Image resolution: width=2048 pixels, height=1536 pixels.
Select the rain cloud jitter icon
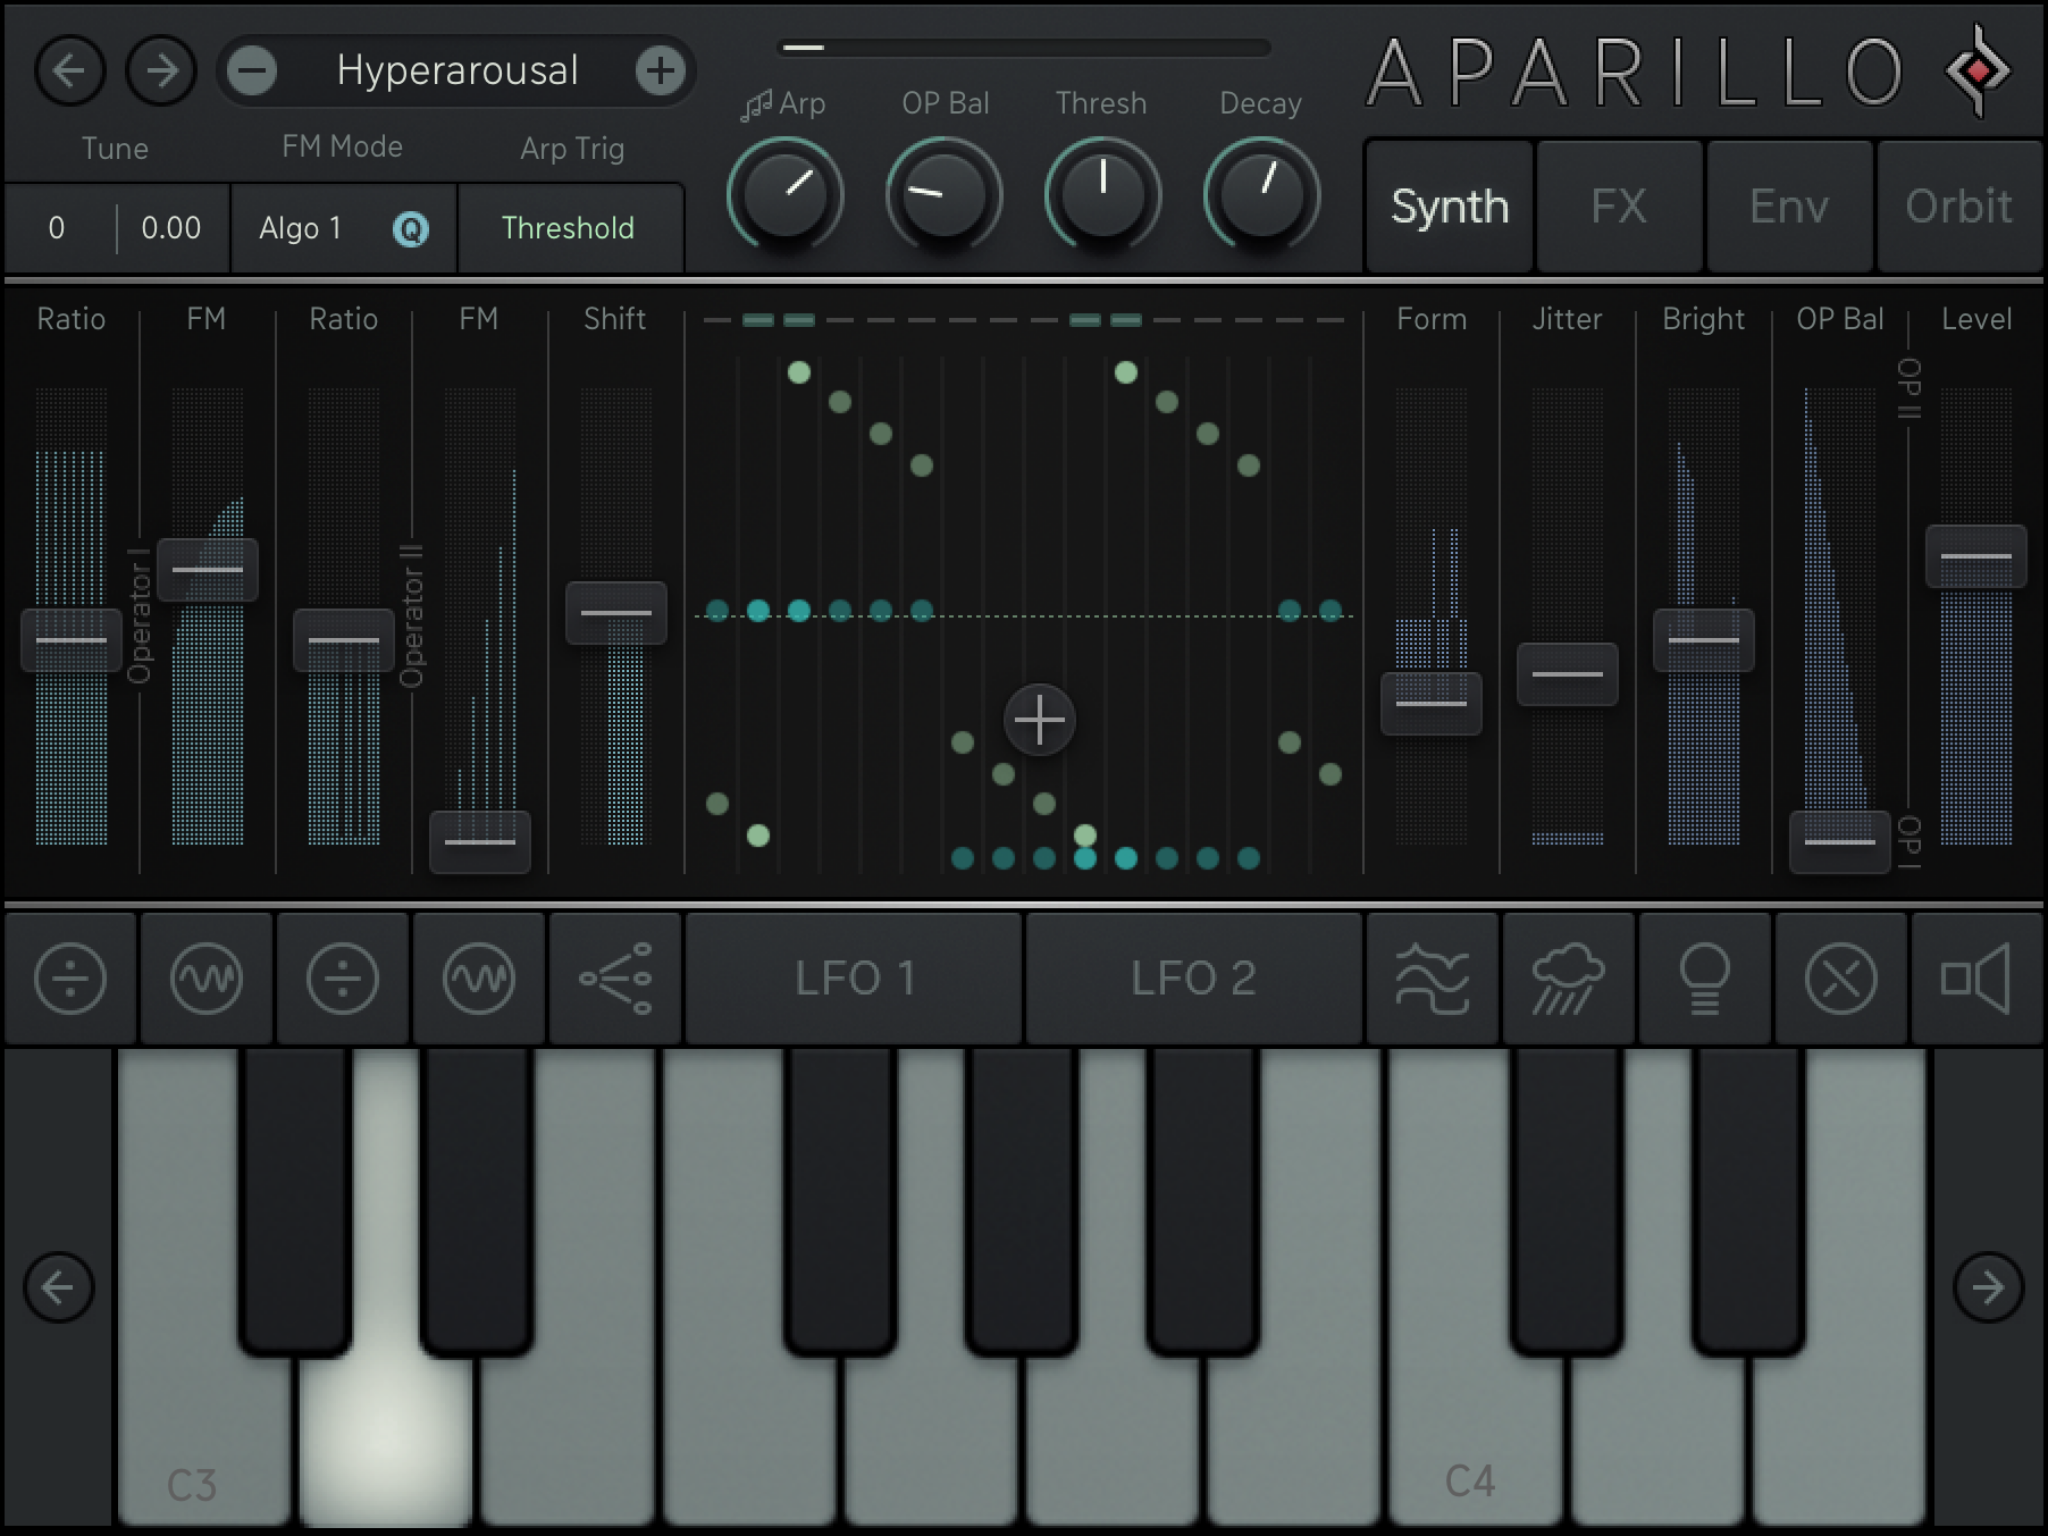point(1567,978)
